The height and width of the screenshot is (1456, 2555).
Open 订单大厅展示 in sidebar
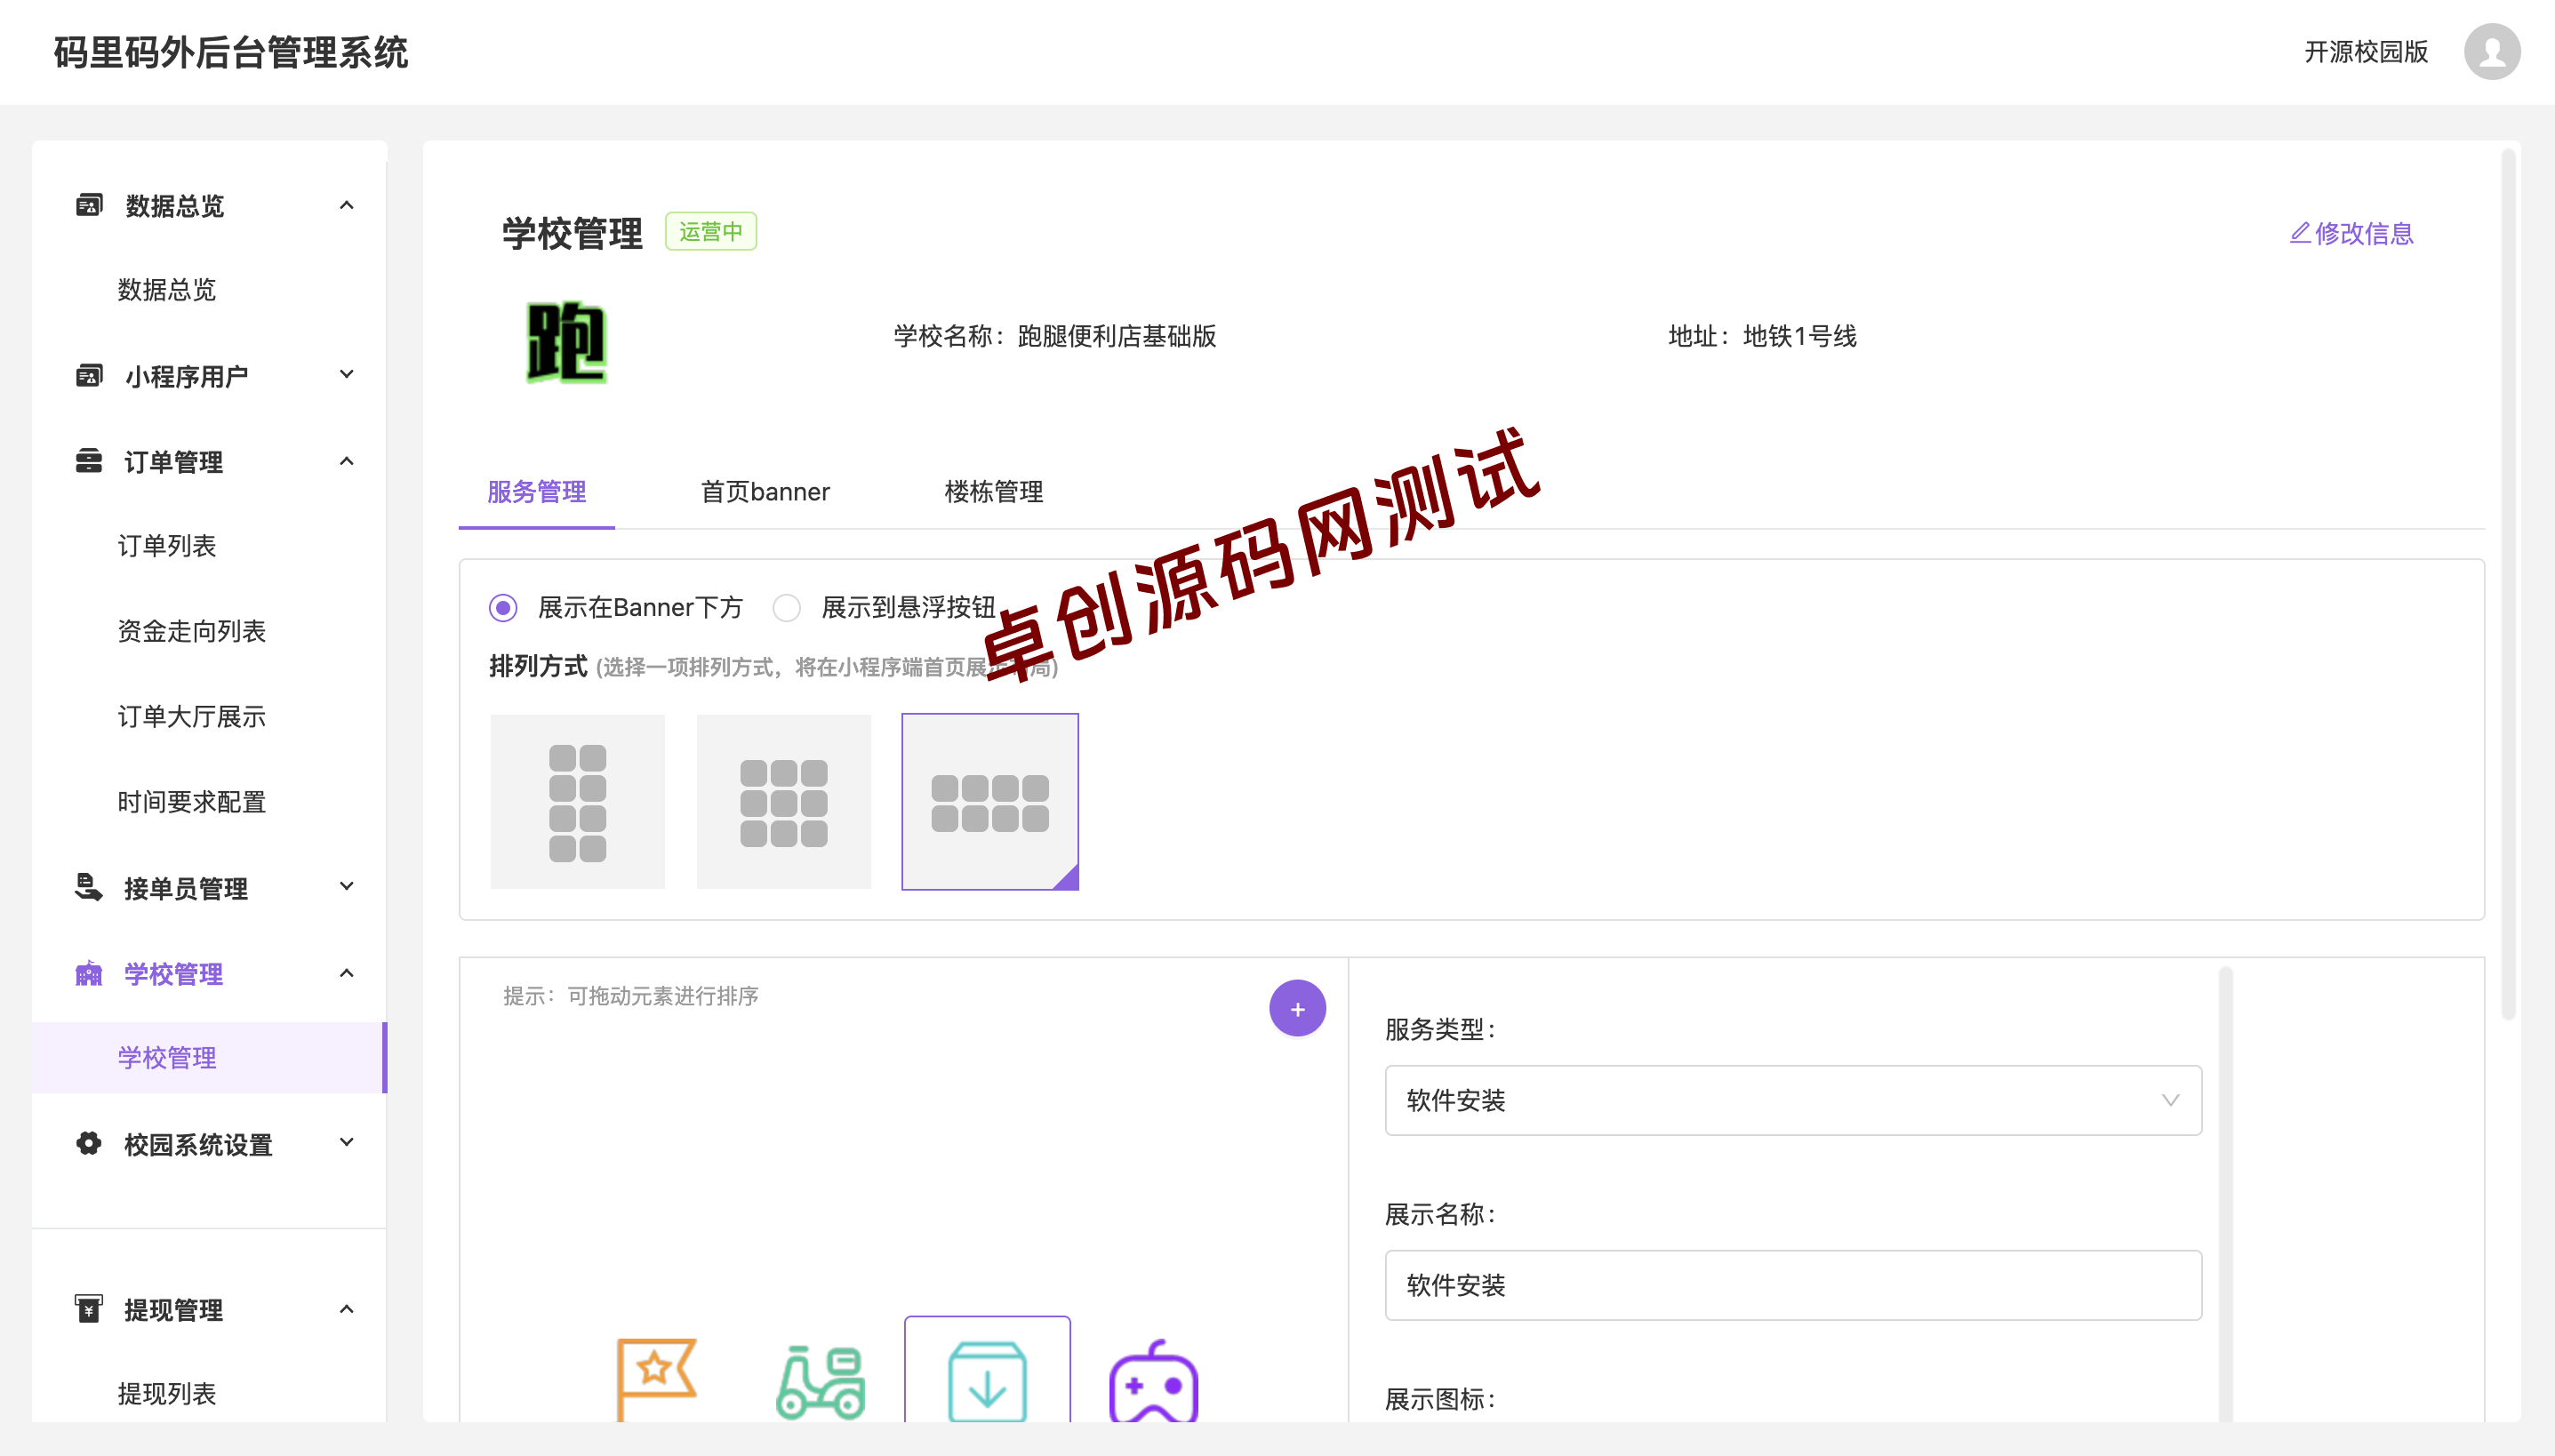coord(192,716)
